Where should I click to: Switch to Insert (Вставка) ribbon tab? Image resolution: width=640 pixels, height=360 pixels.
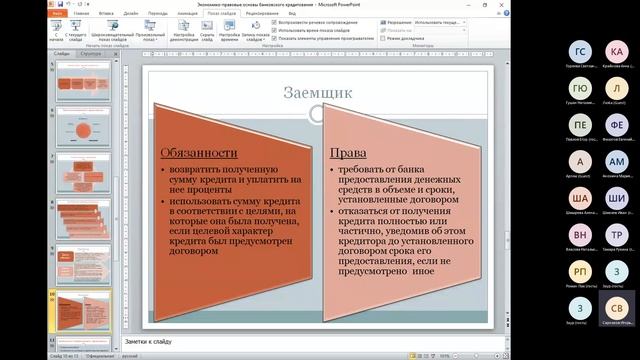click(106, 13)
